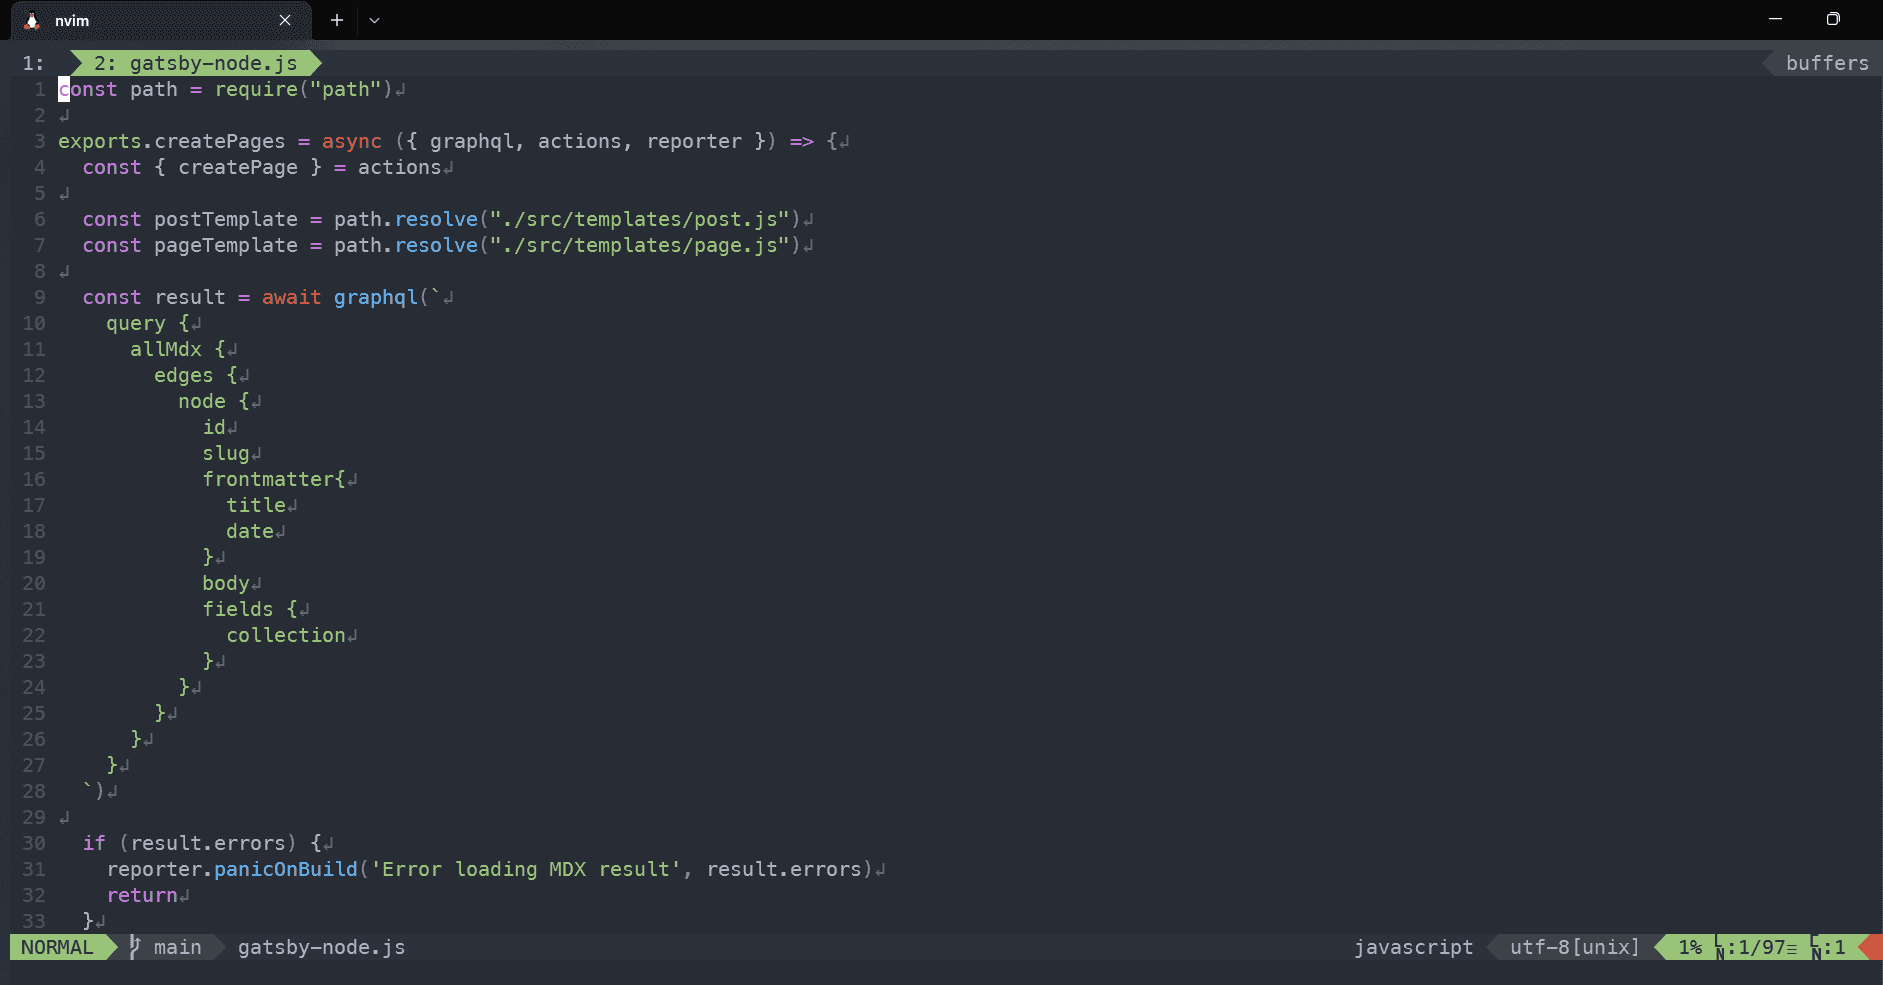Click the git branch icon beside main
Viewport: 1883px width, 985px height.
click(135, 947)
